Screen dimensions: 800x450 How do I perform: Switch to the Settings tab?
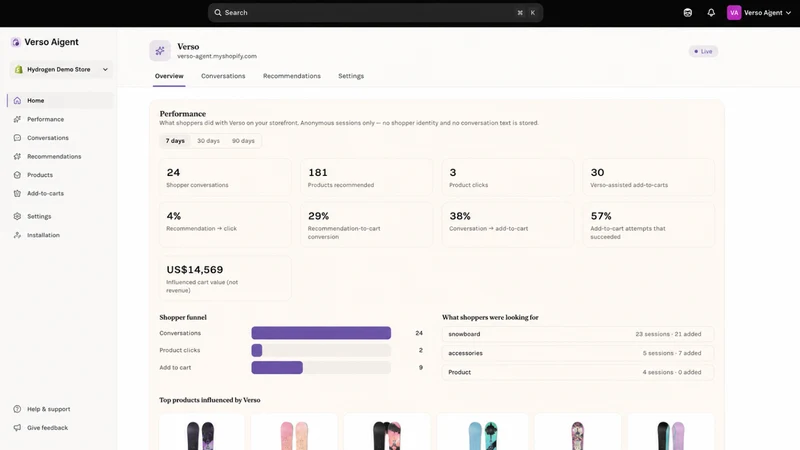[x=351, y=76]
